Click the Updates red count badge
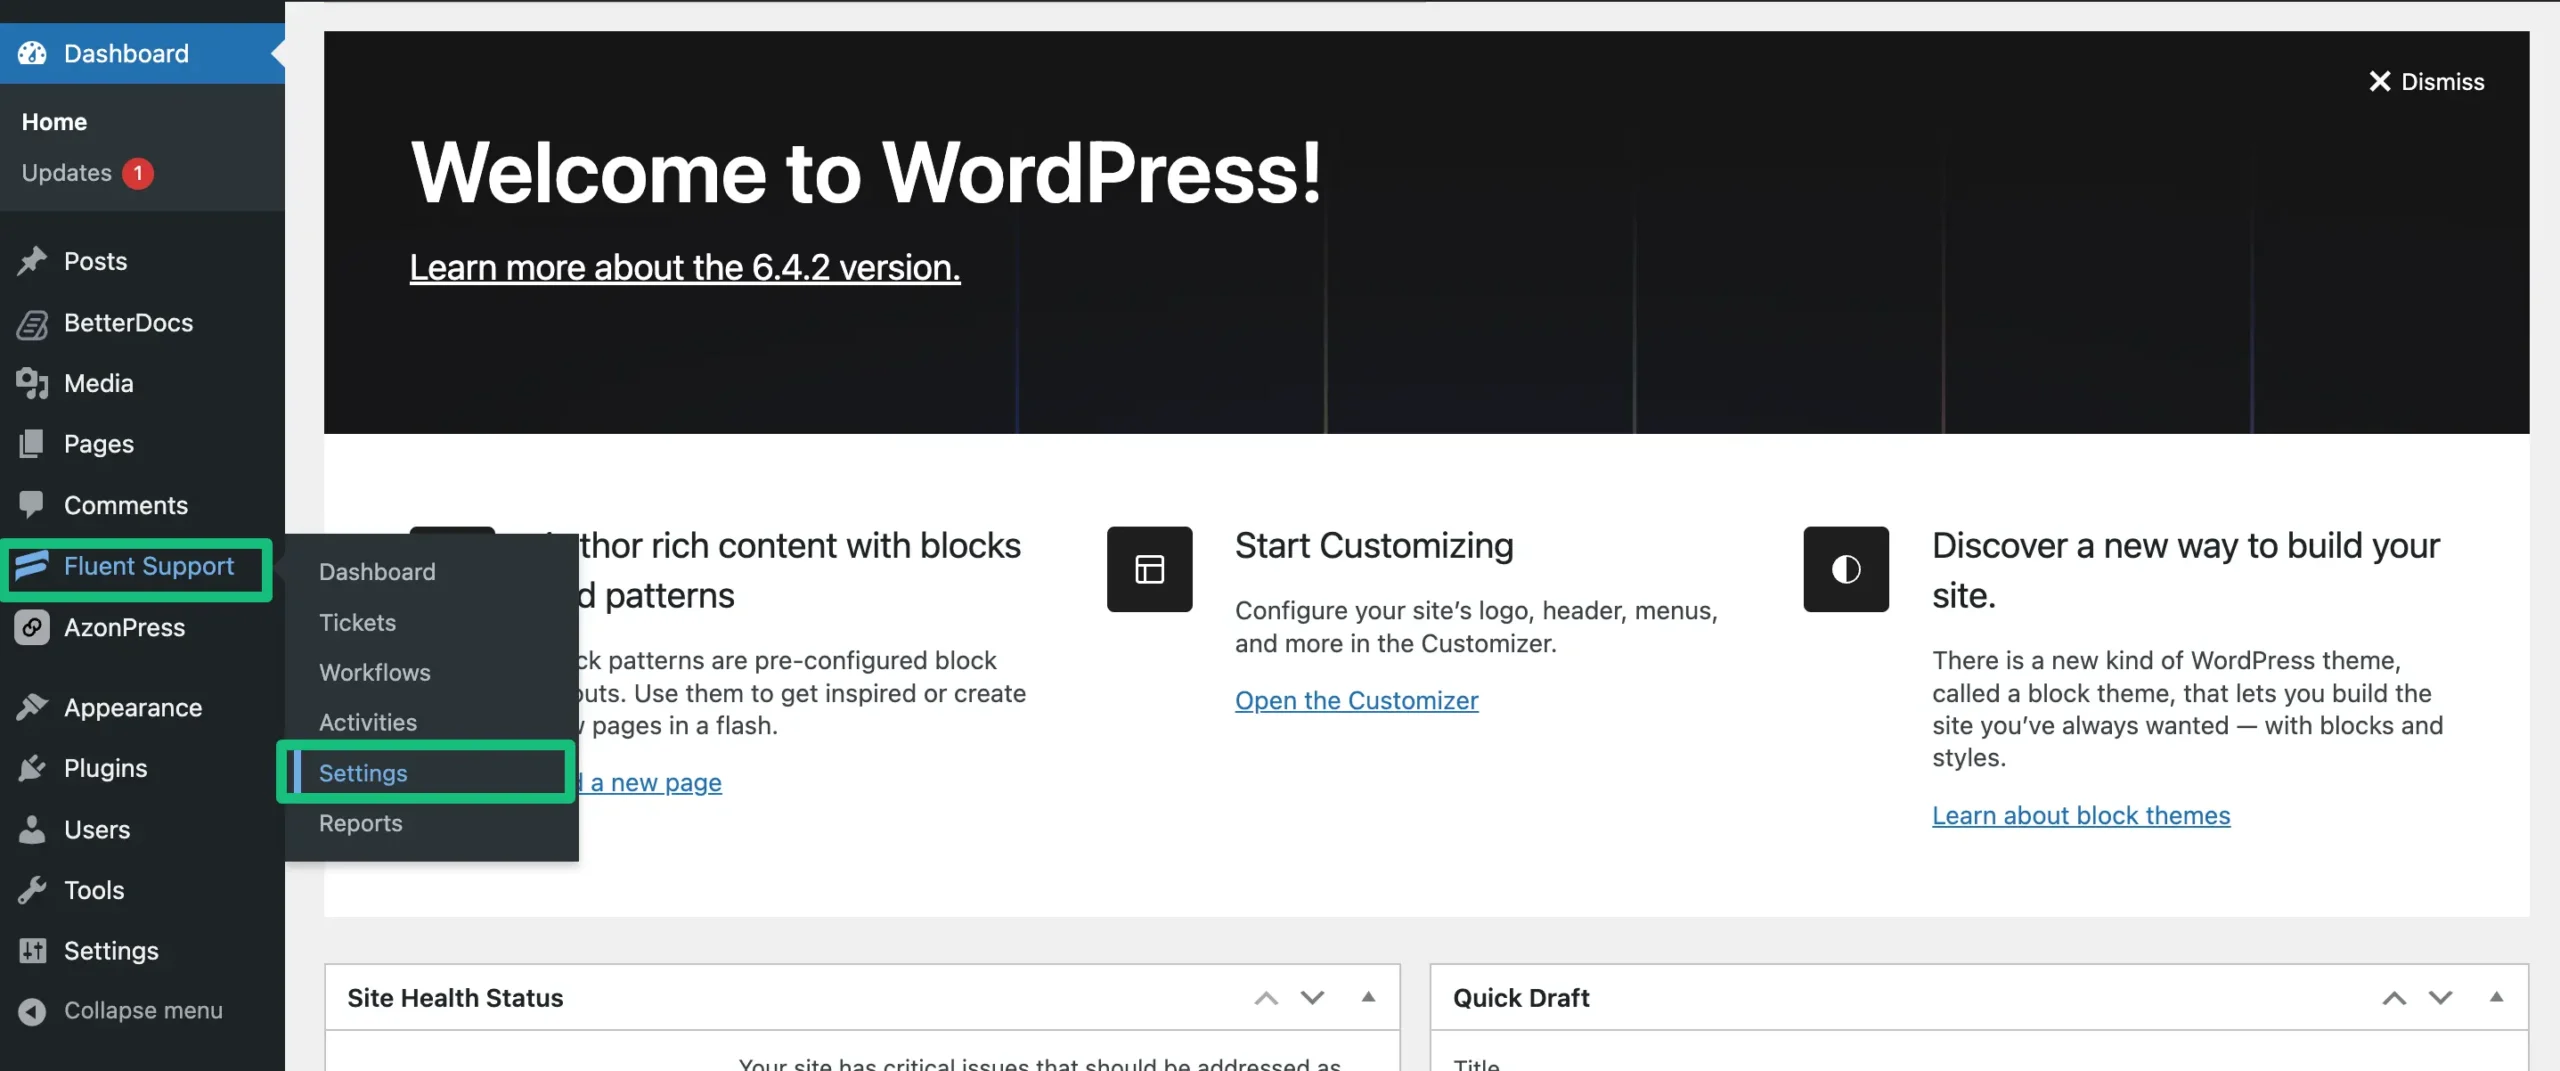The width and height of the screenshot is (2560, 1071). coord(138,173)
